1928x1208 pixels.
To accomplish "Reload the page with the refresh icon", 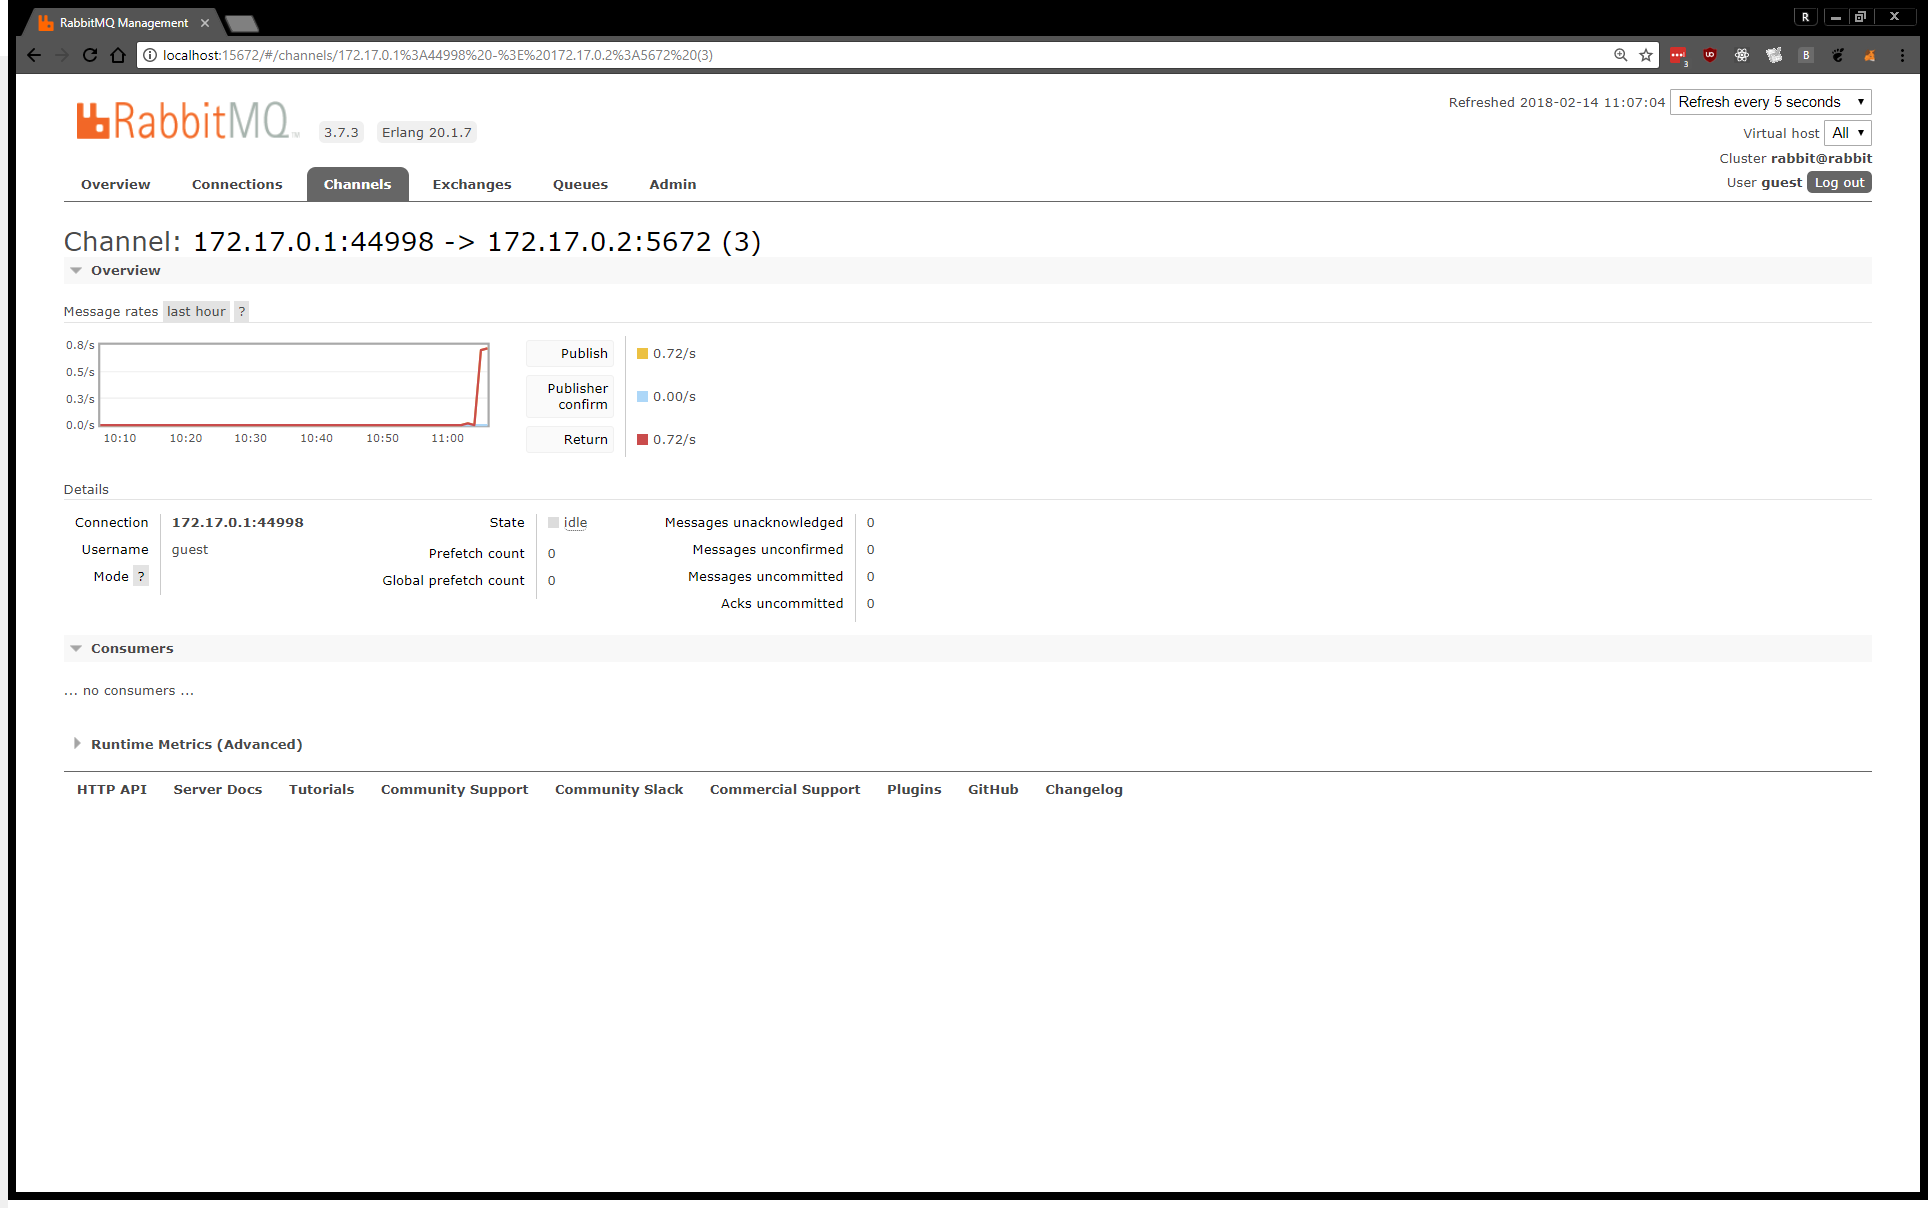I will tap(90, 55).
